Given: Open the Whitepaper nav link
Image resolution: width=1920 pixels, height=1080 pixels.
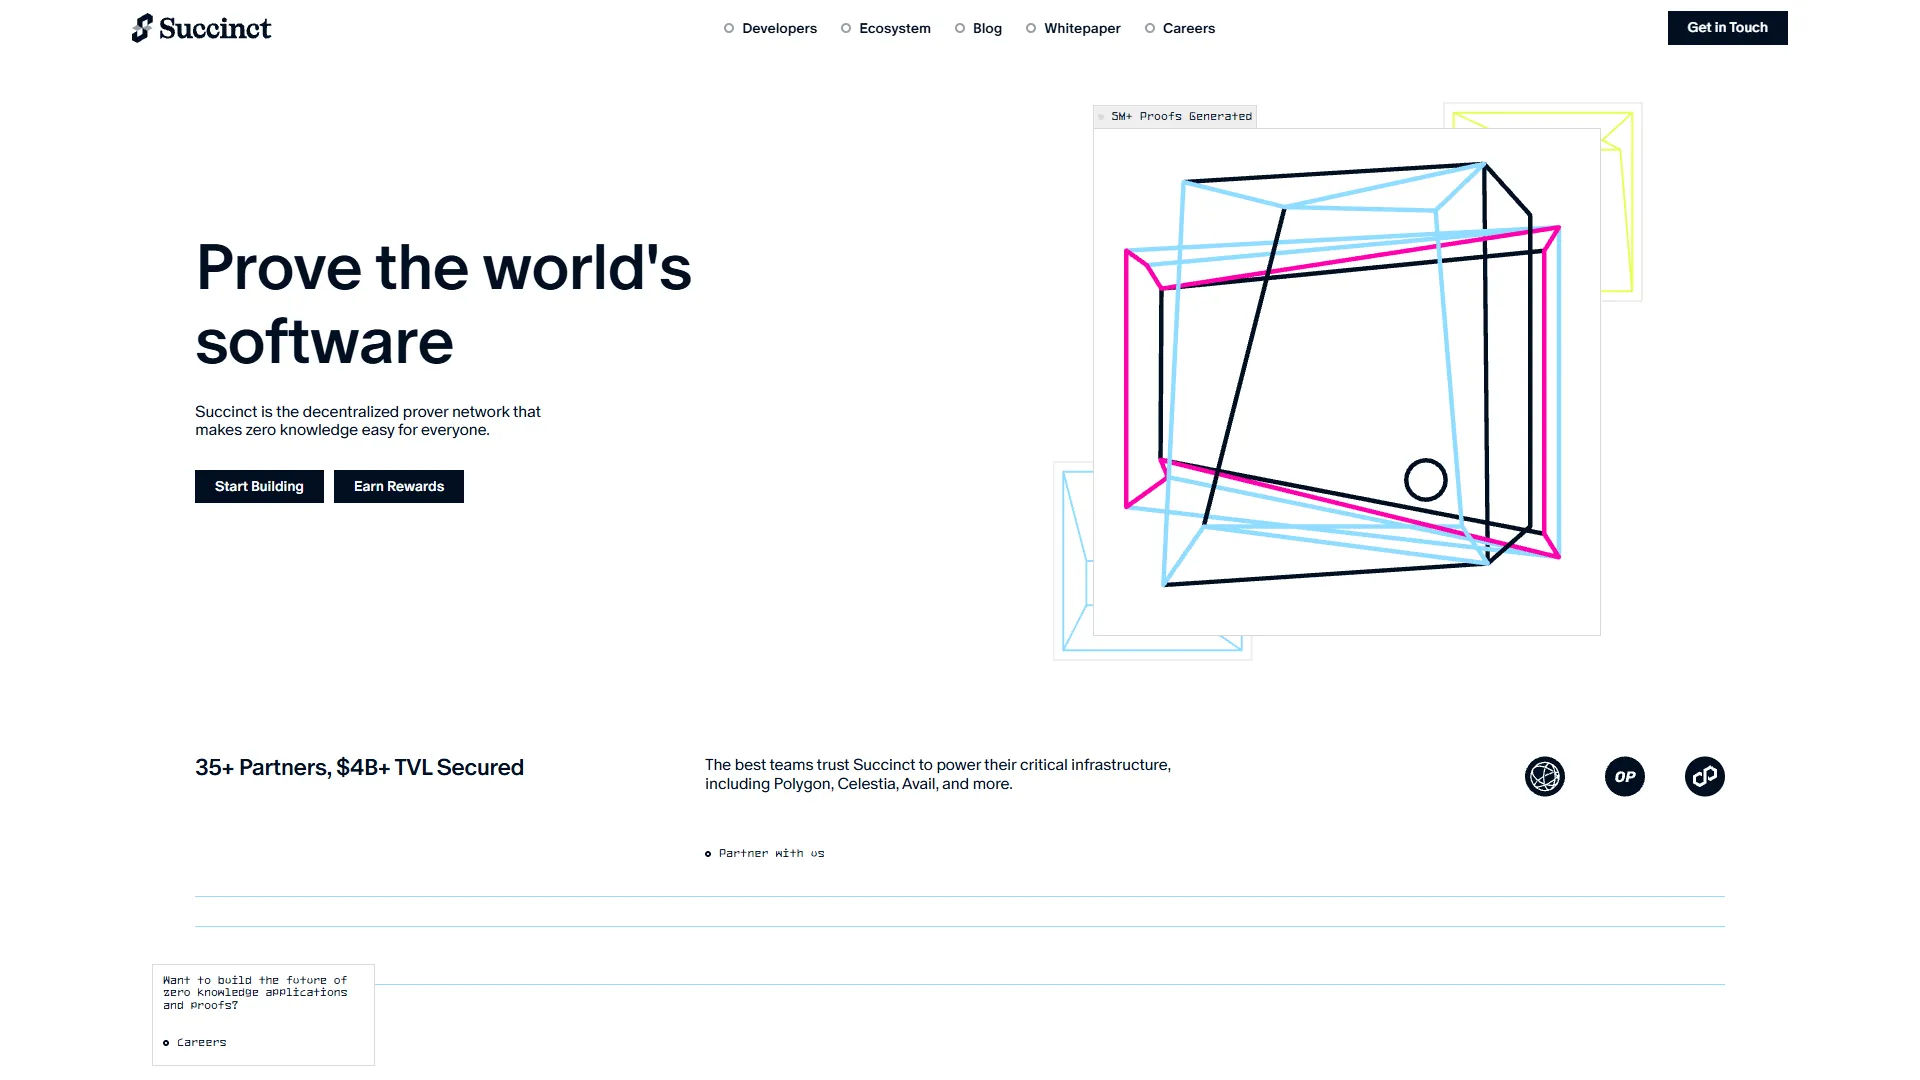Looking at the screenshot, I should tap(1081, 28).
